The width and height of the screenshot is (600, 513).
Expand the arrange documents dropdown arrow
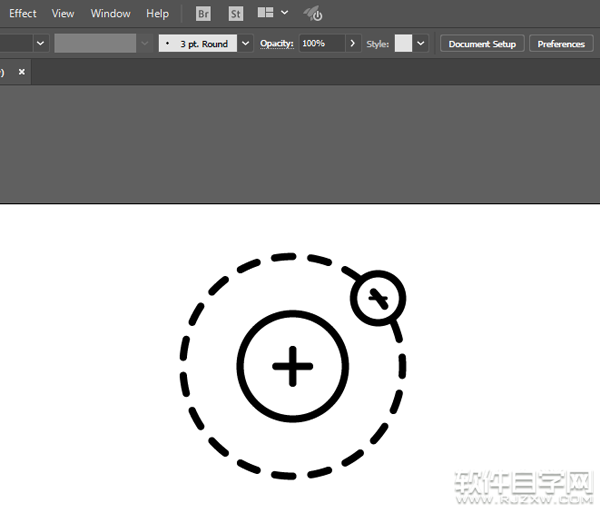285,14
